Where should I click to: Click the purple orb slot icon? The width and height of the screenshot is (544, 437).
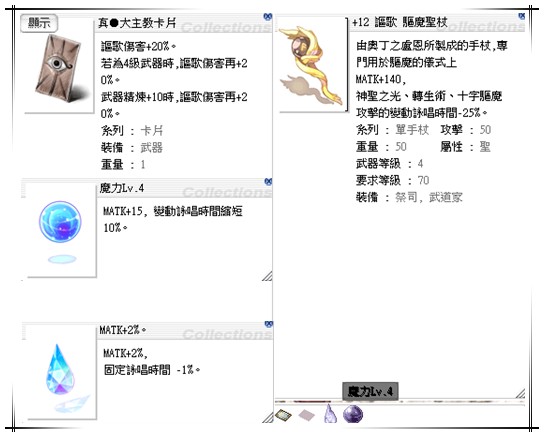click(x=353, y=414)
